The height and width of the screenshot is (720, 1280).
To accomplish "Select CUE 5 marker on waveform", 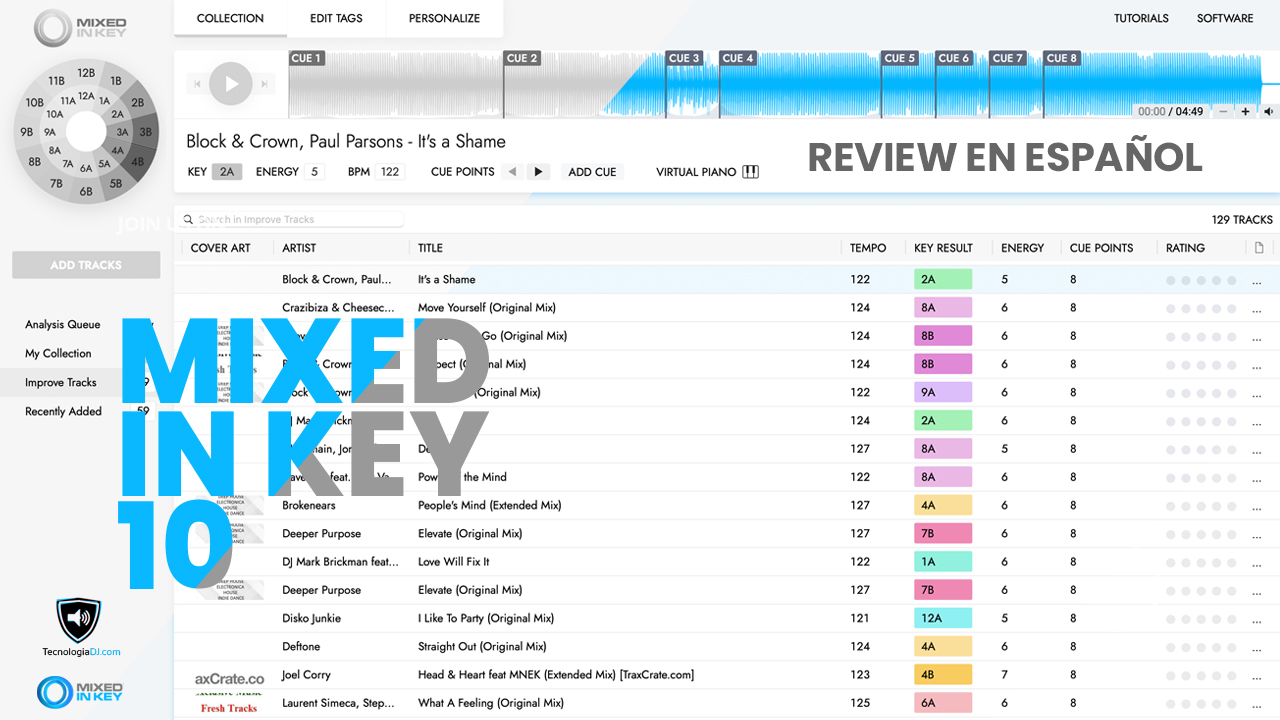I will 900,58.
